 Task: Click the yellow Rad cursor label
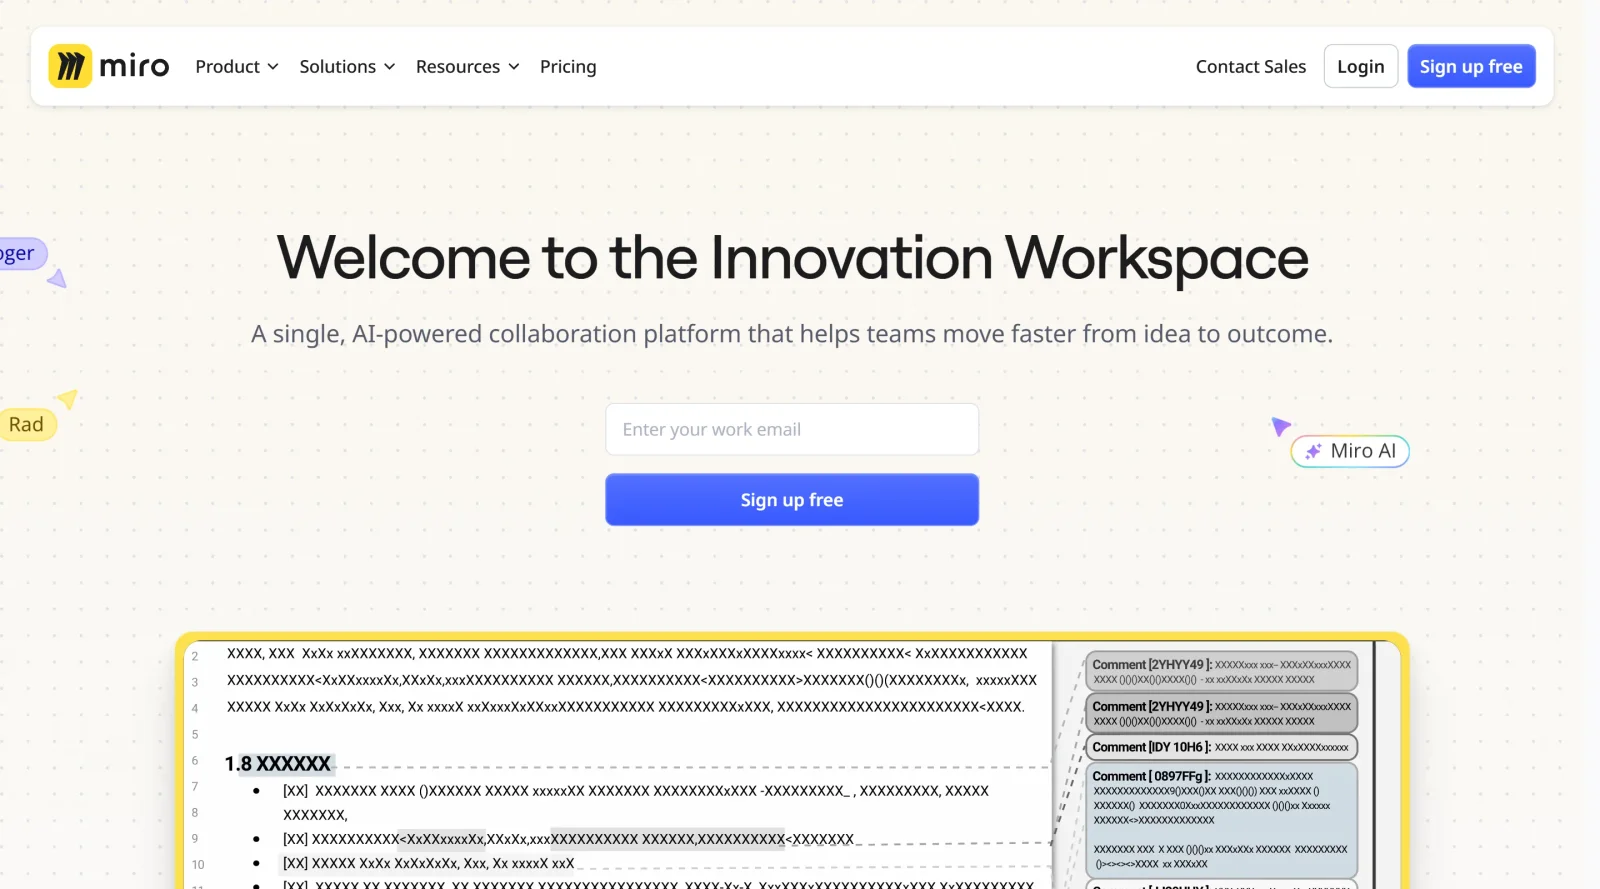coord(27,424)
